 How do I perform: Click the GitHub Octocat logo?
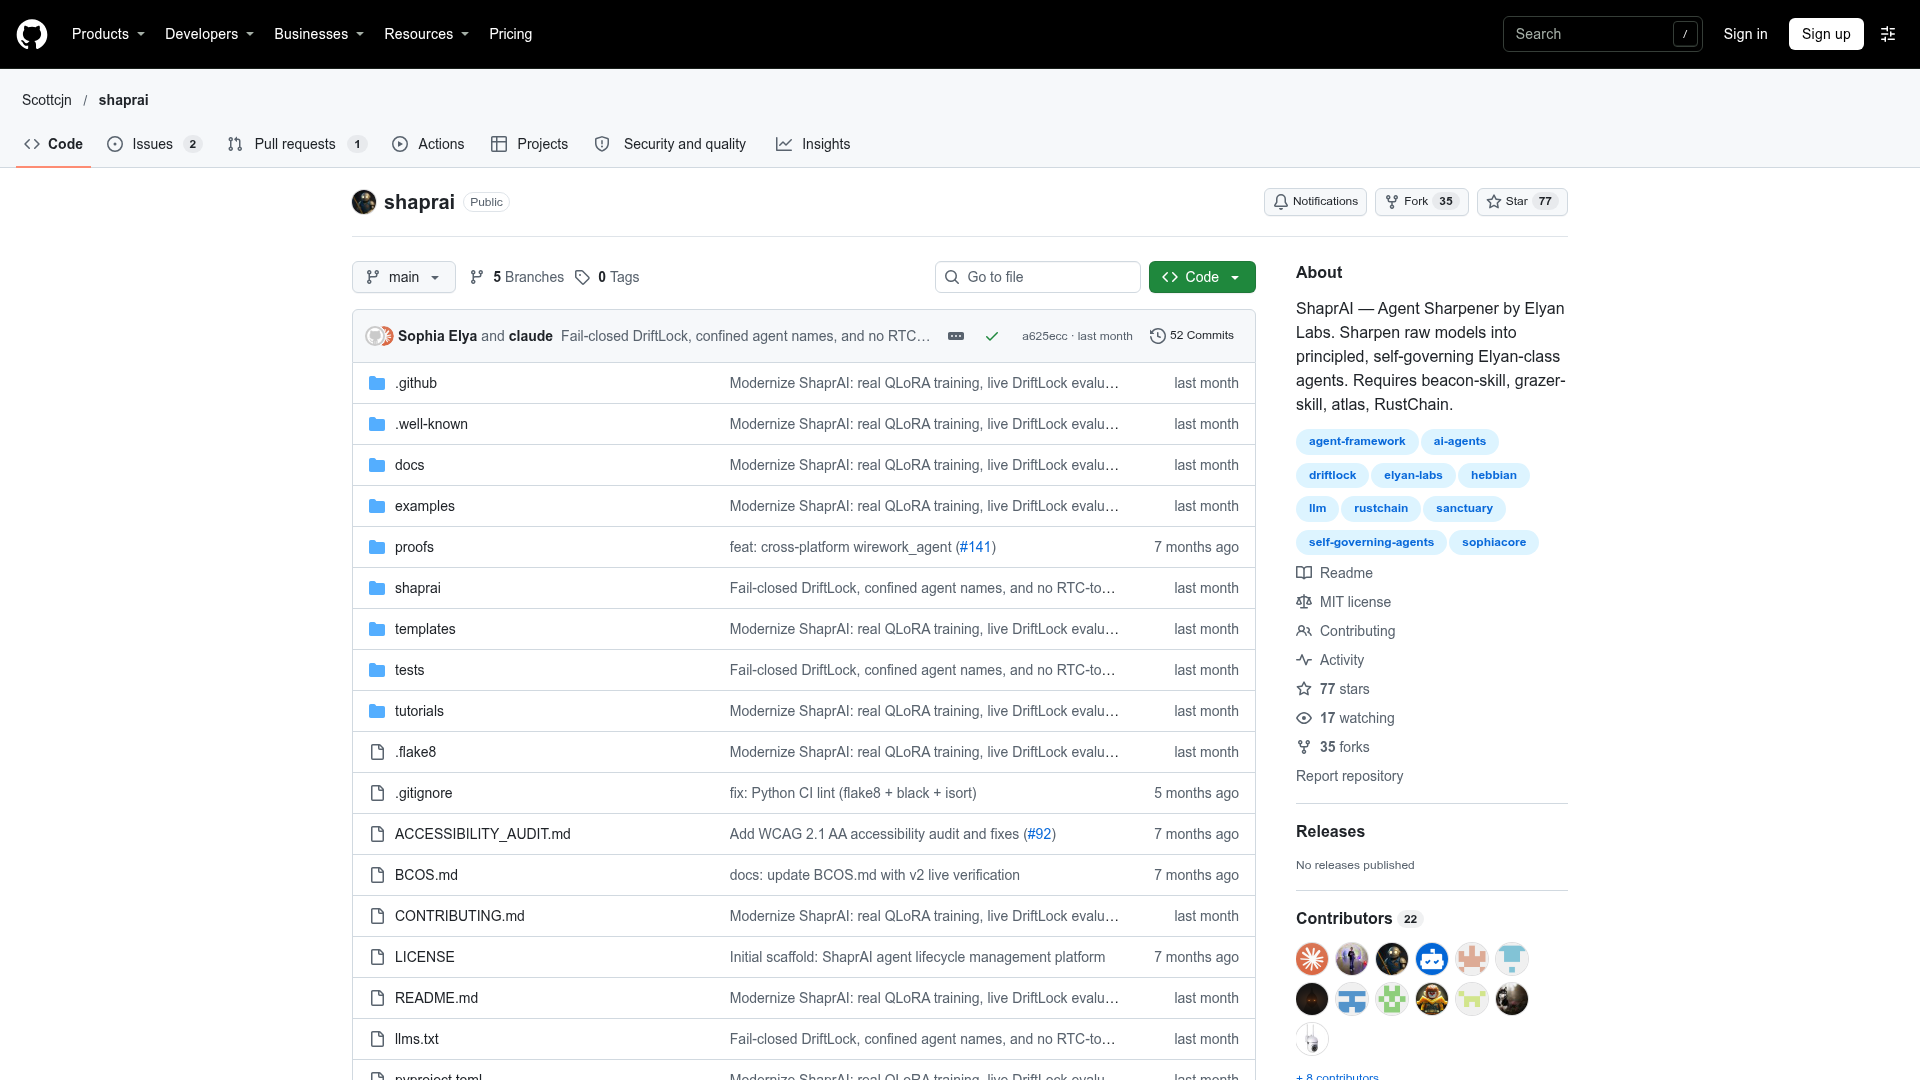[x=32, y=34]
